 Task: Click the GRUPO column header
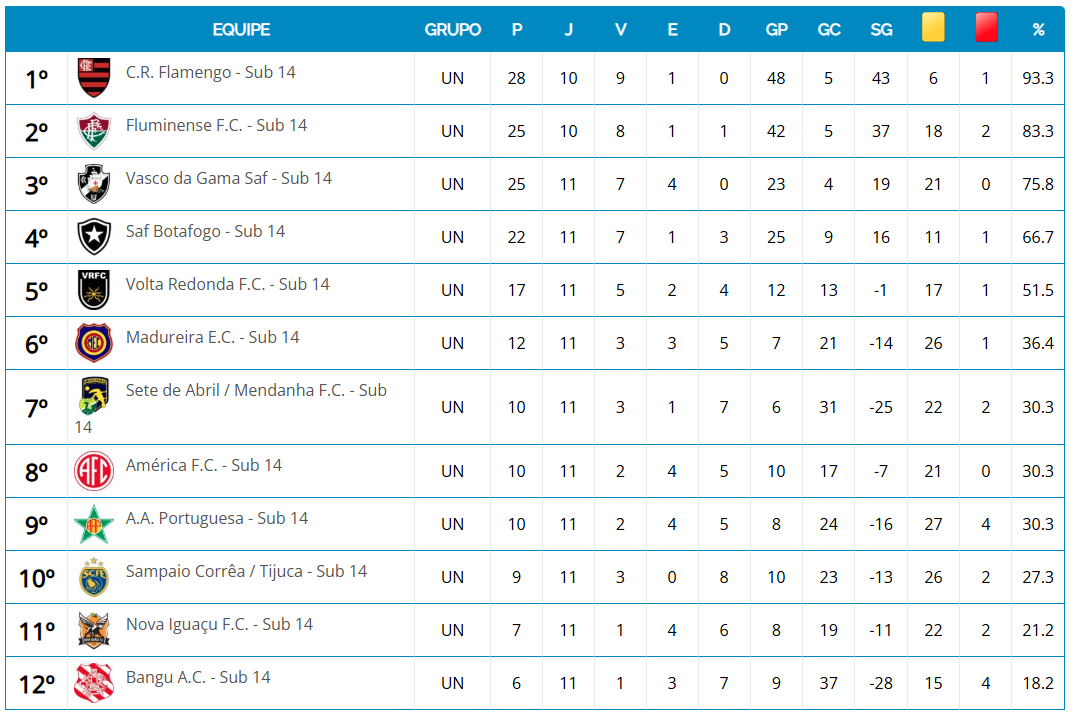[x=452, y=30]
